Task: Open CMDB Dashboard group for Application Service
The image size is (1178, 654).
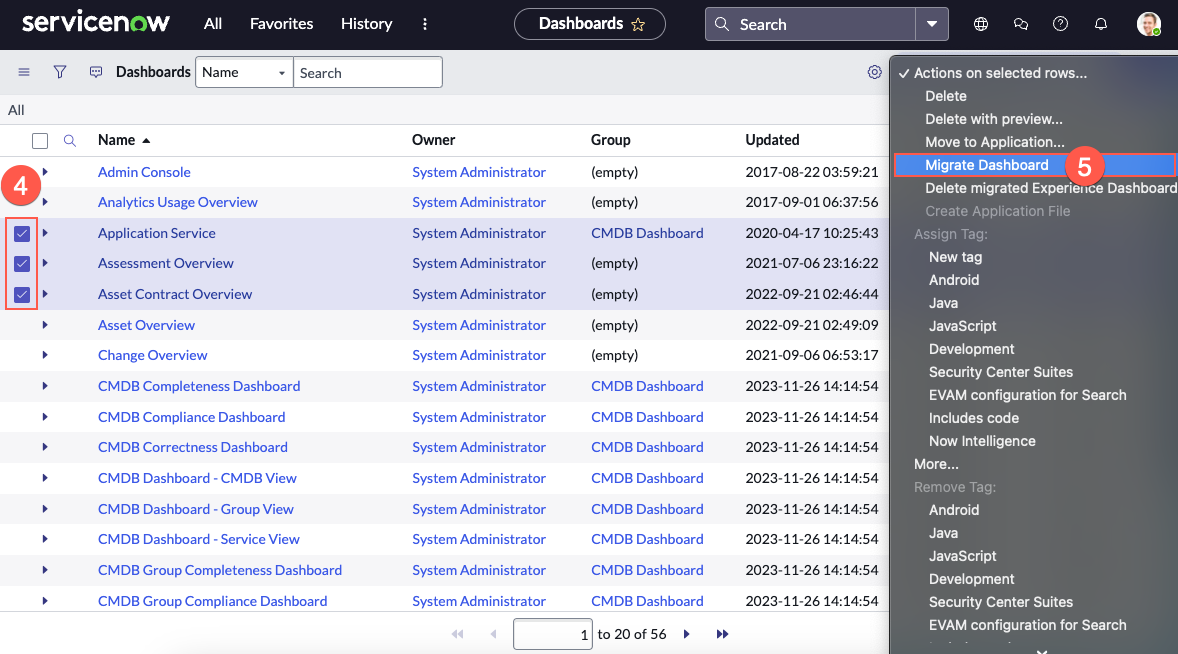Action: tap(647, 233)
